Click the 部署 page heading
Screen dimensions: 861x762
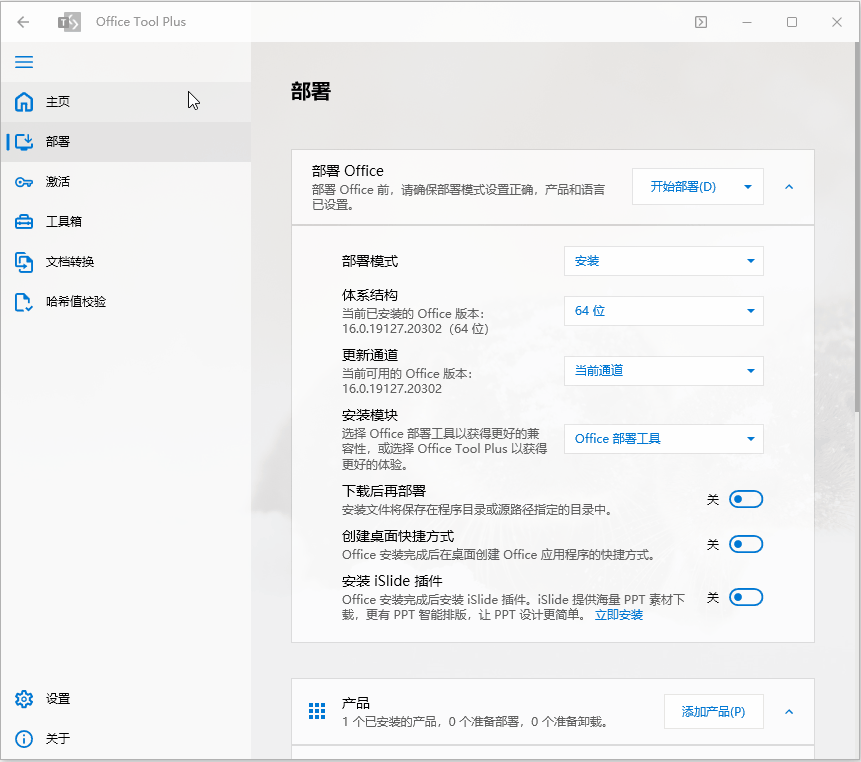pos(311,91)
